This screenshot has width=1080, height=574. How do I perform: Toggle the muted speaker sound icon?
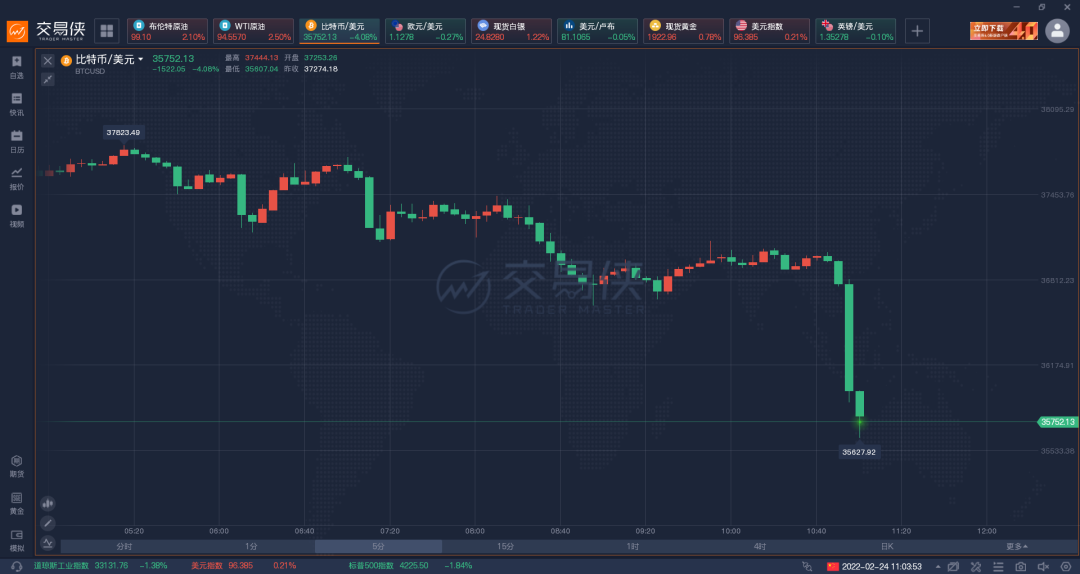point(1043,566)
